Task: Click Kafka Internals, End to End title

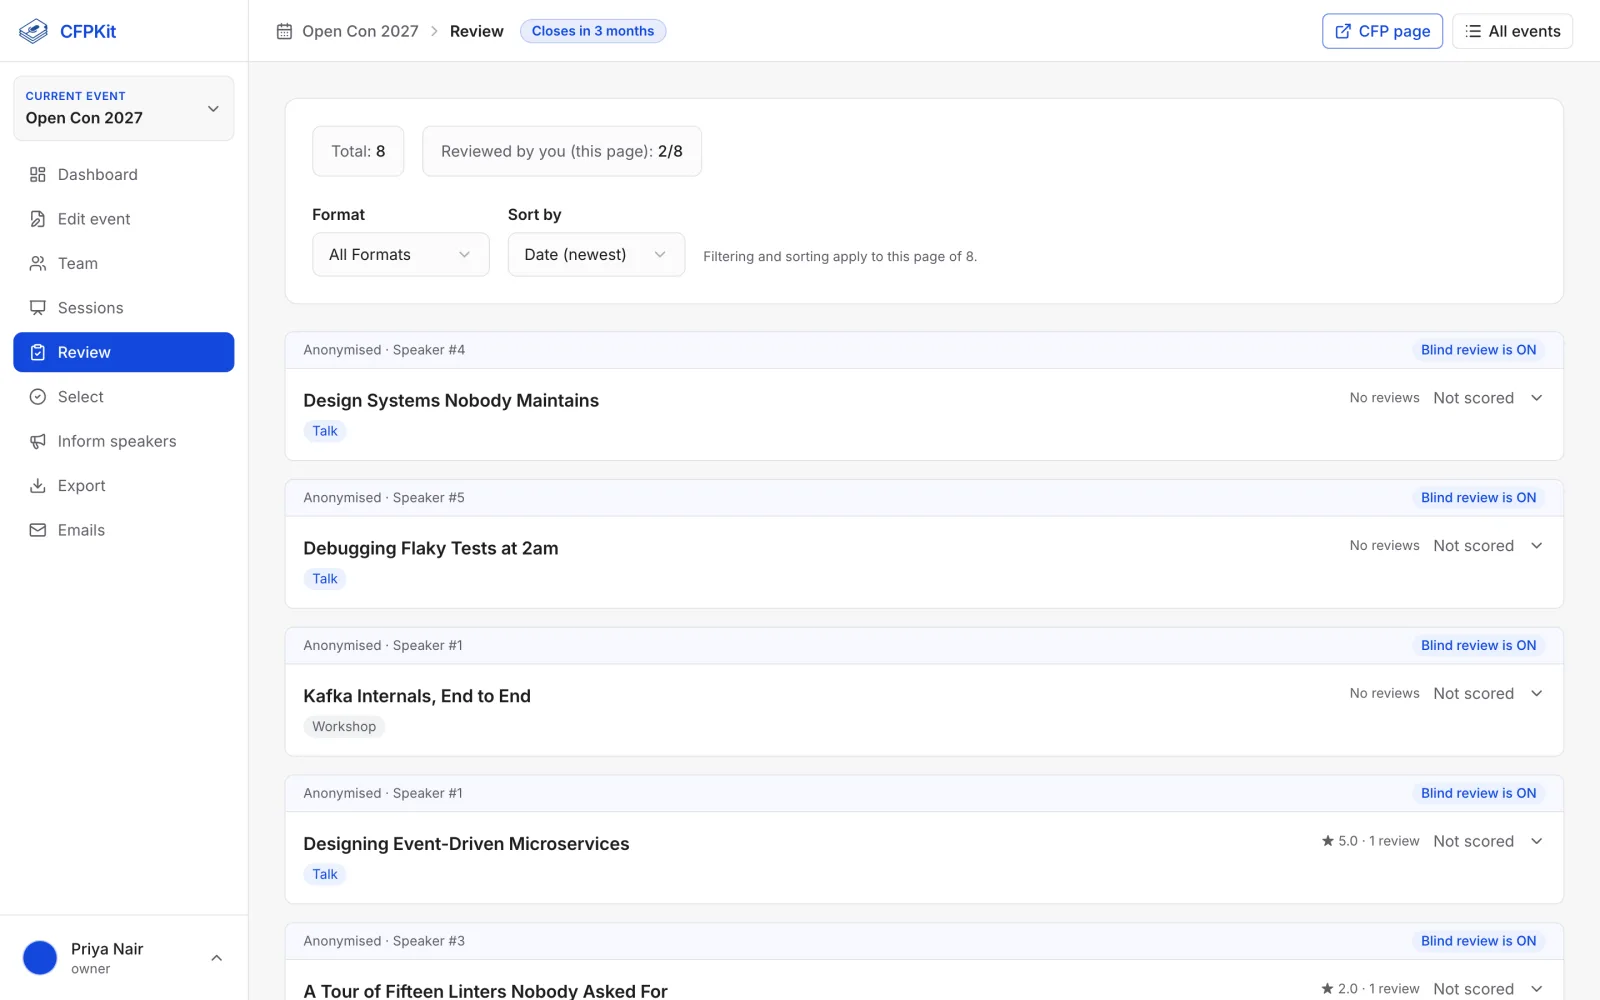Action: click(417, 696)
